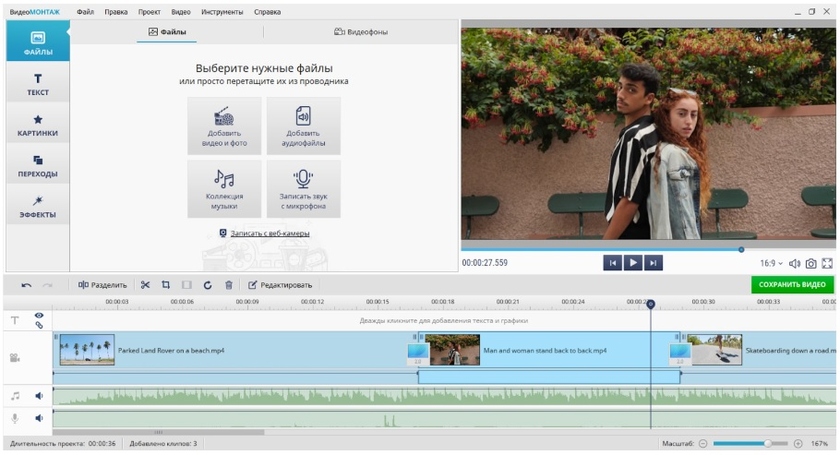The height and width of the screenshot is (455, 840).
Task: Undo the last action
Action: 26,285
